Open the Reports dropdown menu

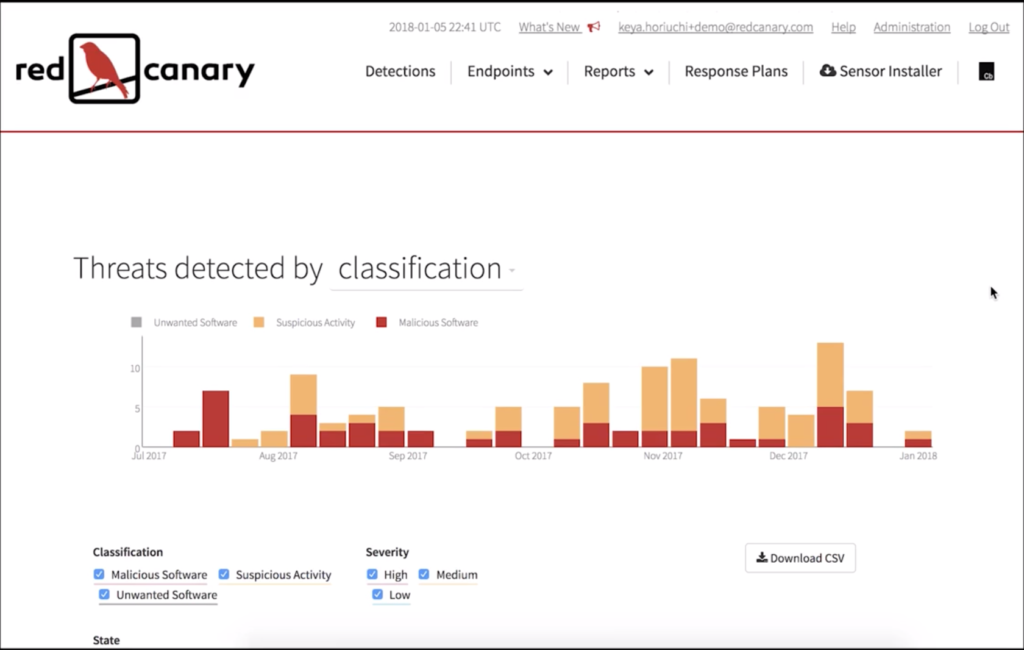pyautogui.click(x=618, y=72)
